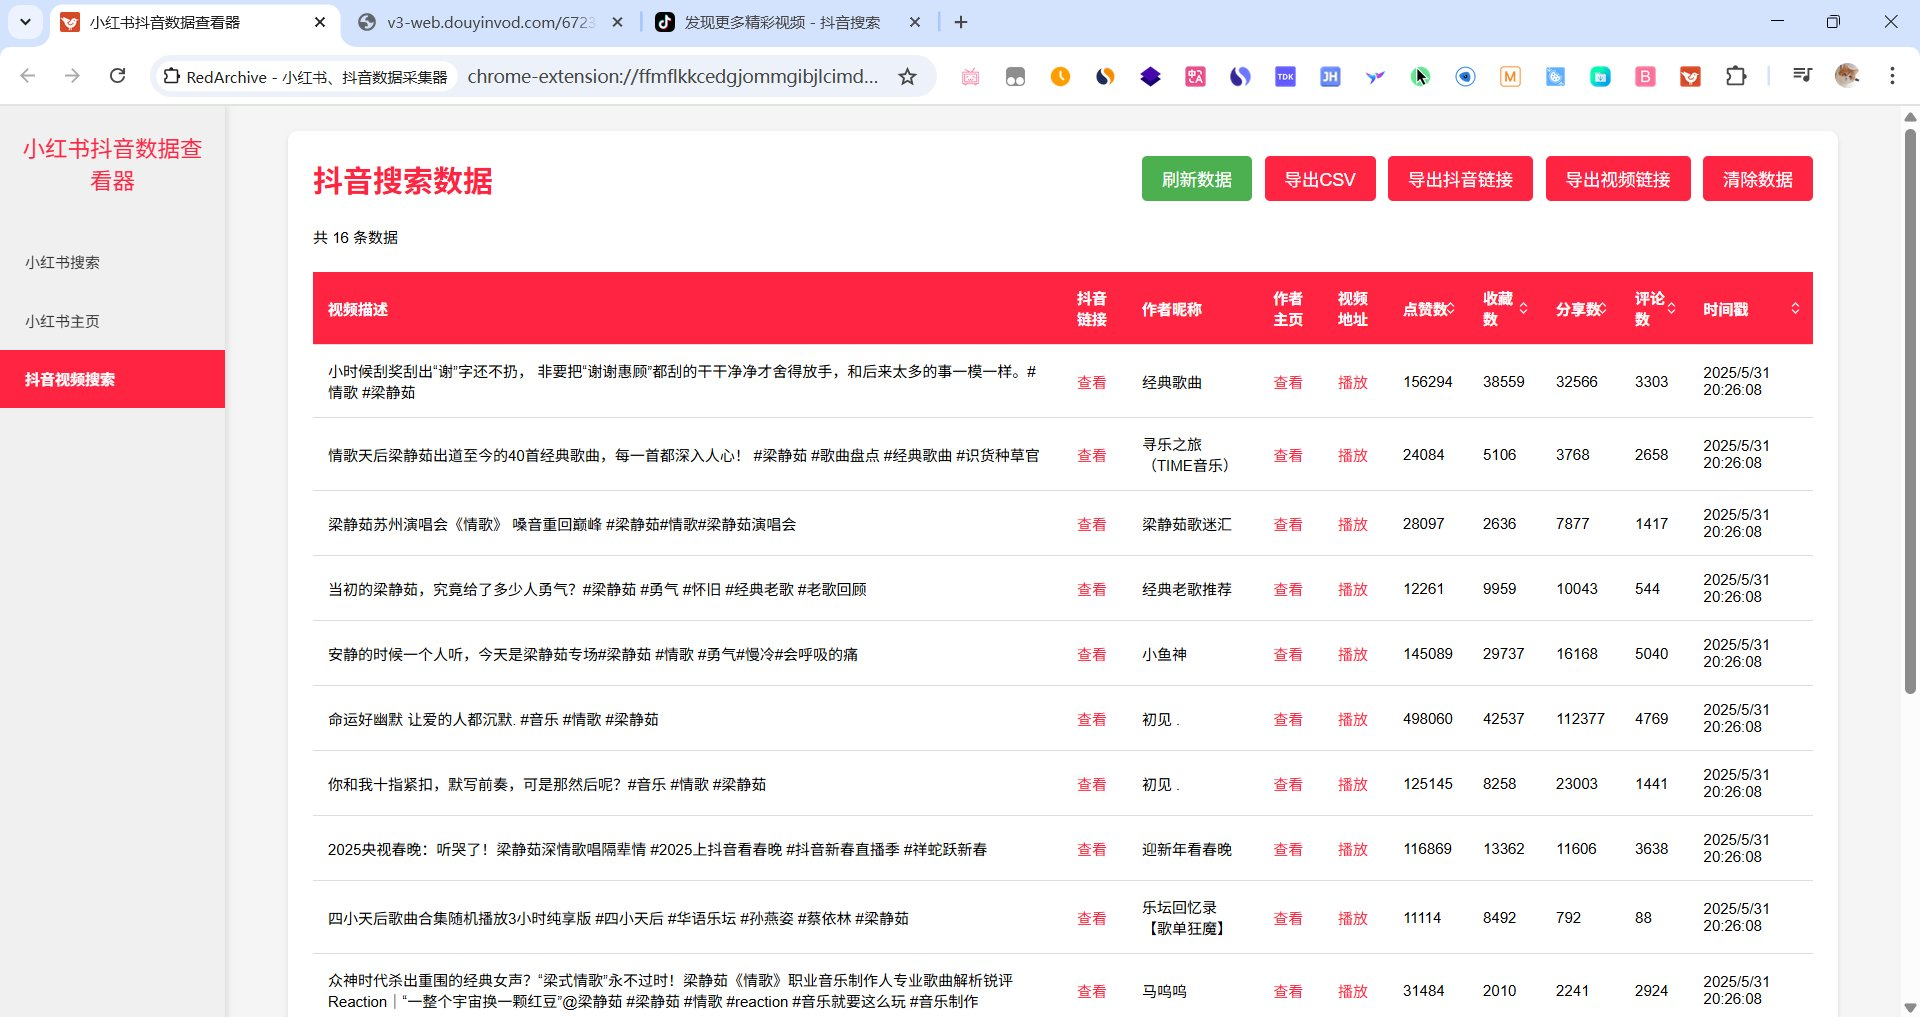Click the 共 16 条数据 count text
The image size is (1920, 1017).
(x=355, y=237)
